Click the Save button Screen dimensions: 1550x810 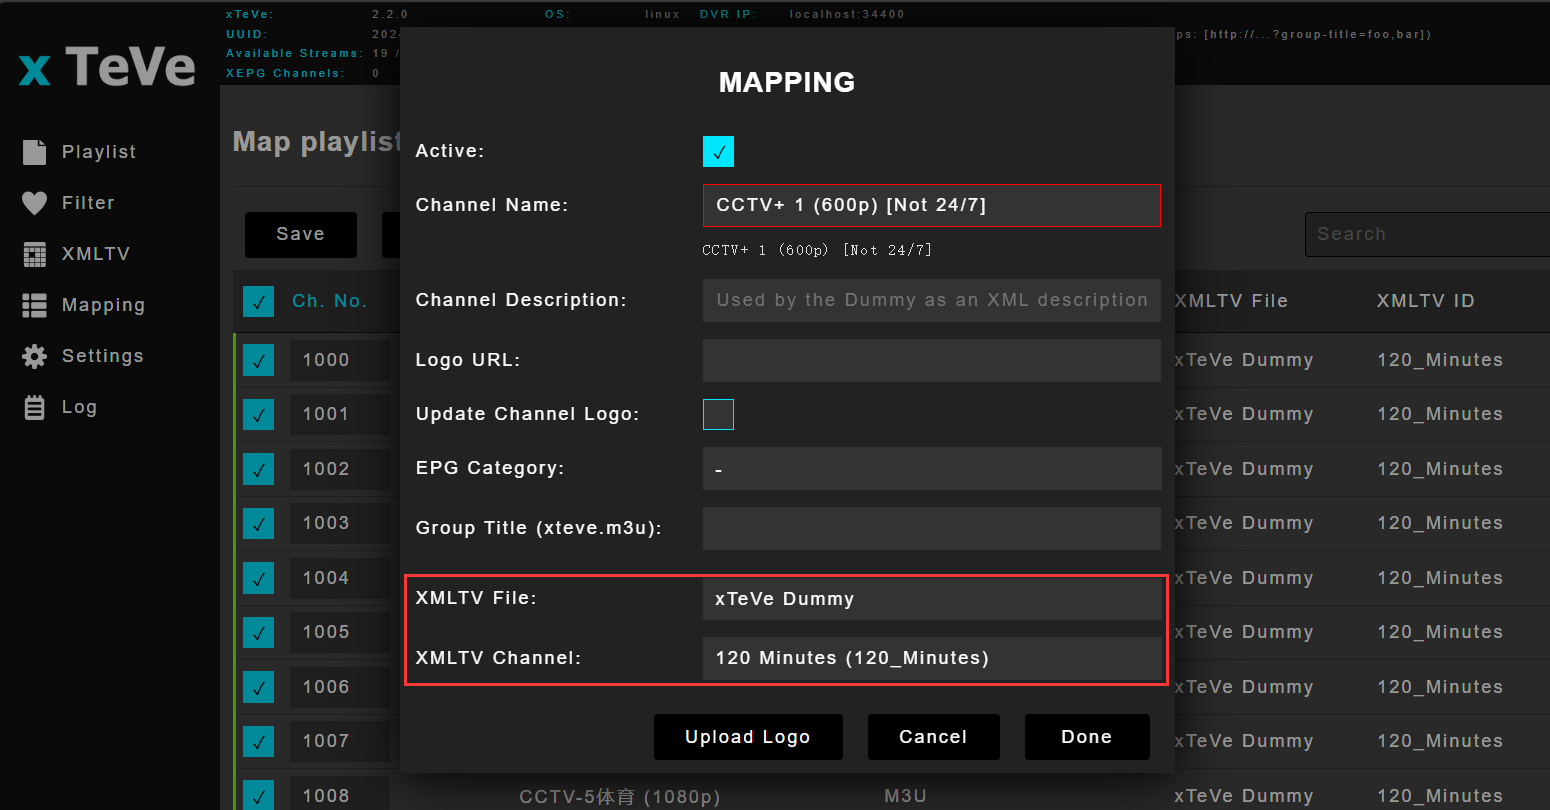pyautogui.click(x=300, y=234)
